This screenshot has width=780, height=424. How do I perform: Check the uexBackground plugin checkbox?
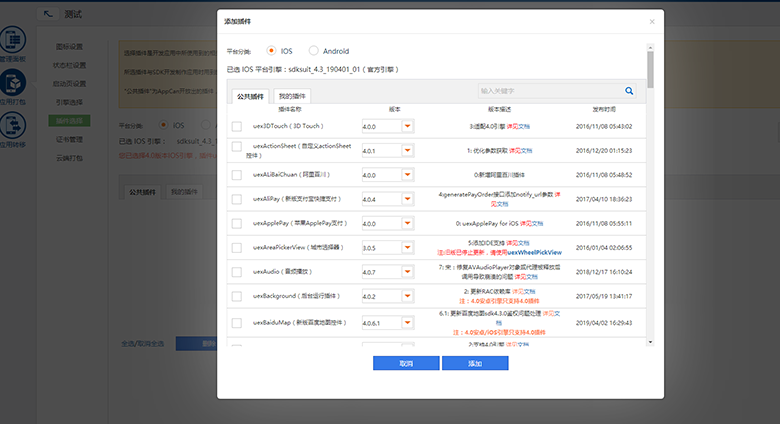coord(237,296)
